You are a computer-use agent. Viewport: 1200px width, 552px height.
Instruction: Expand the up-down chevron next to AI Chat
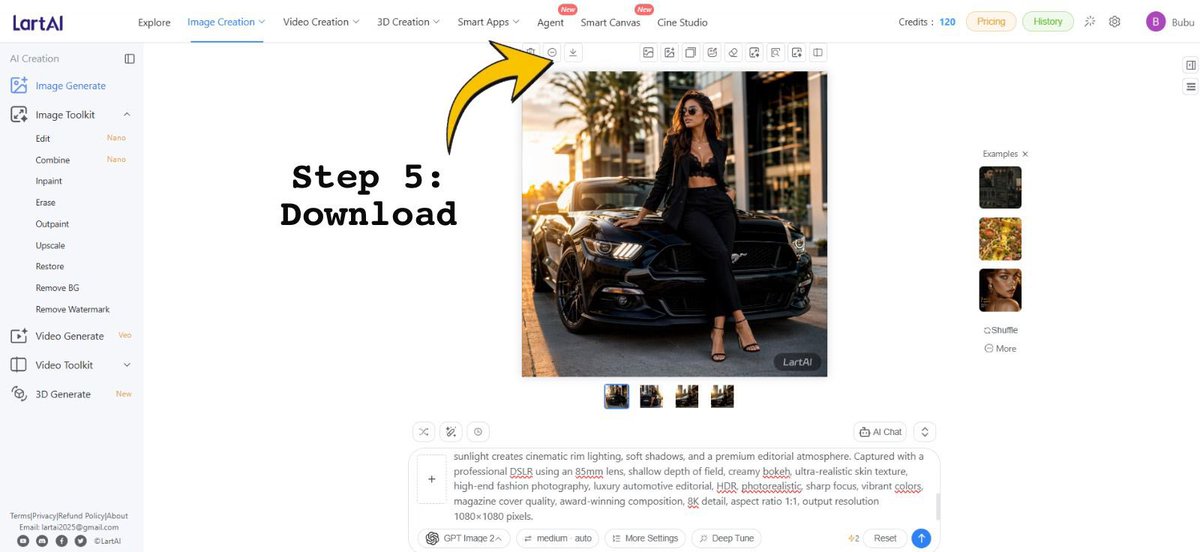pos(925,432)
